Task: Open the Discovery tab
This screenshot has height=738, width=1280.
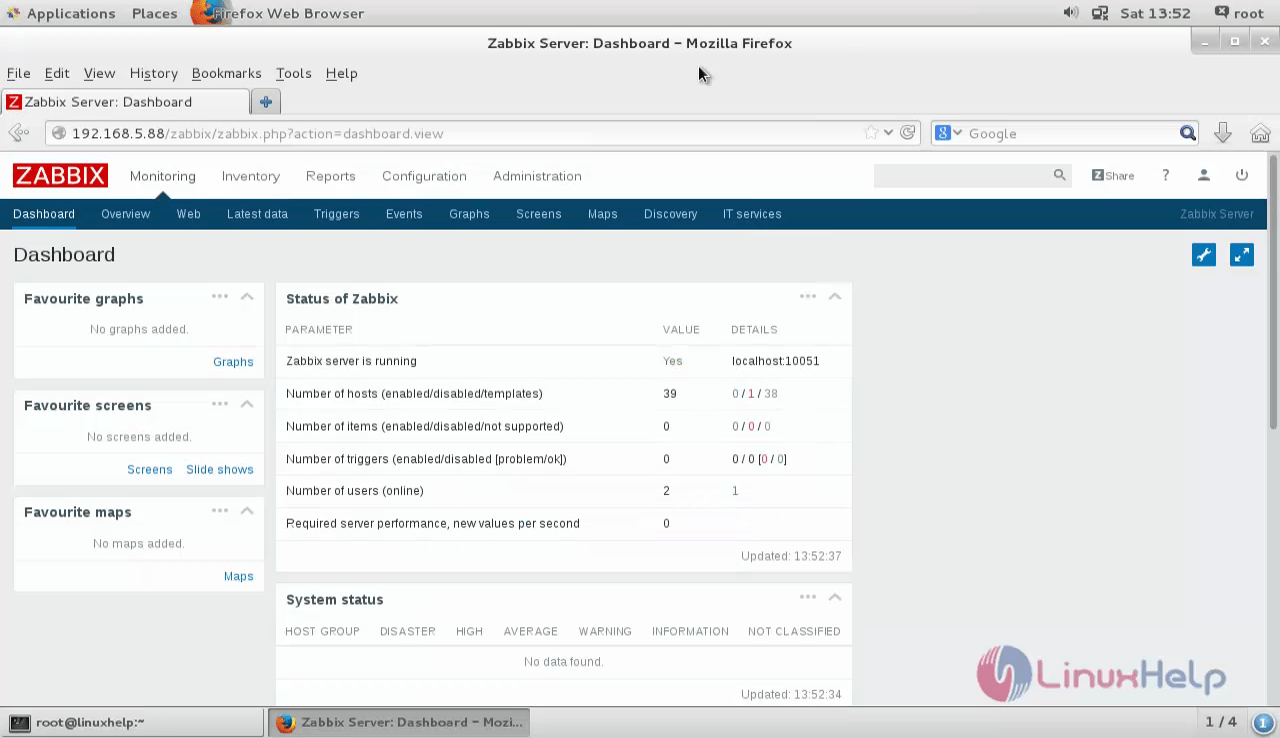Action: coord(670,214)
